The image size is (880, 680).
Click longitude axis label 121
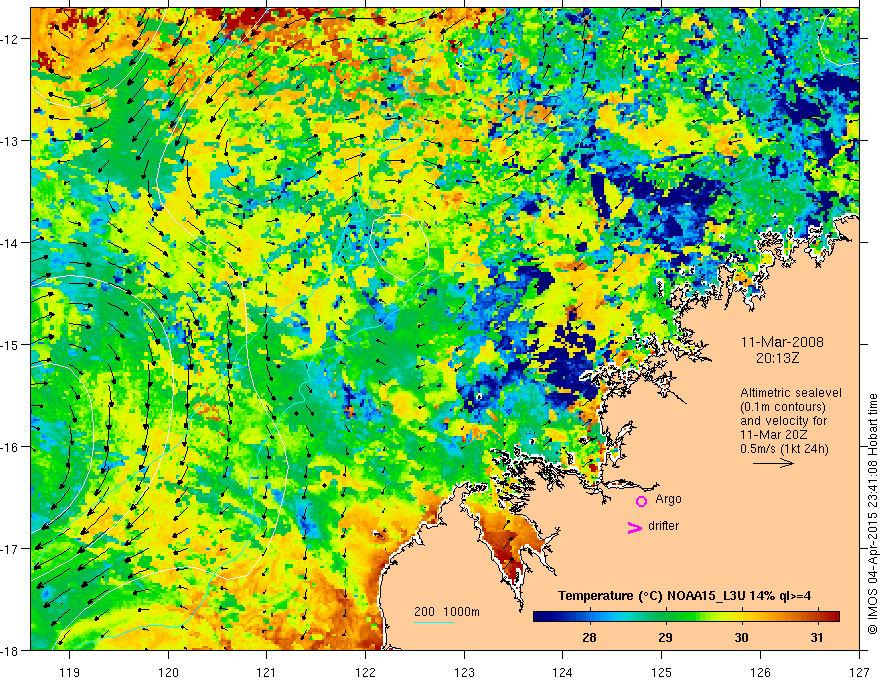pos(267,672)
